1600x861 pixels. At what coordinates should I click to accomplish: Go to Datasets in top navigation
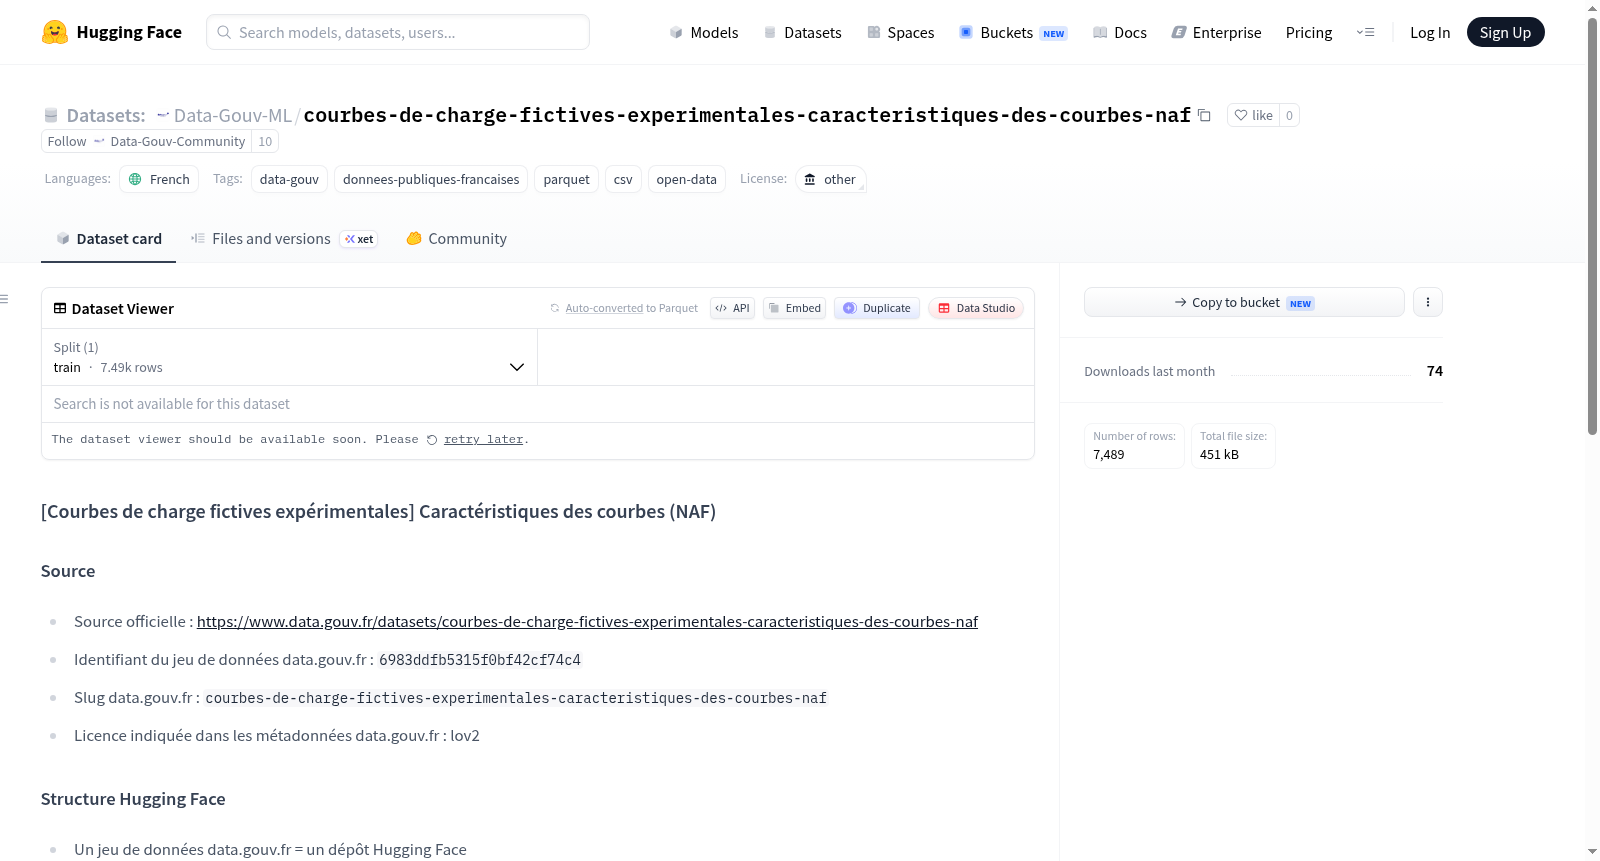coord(802,32)
